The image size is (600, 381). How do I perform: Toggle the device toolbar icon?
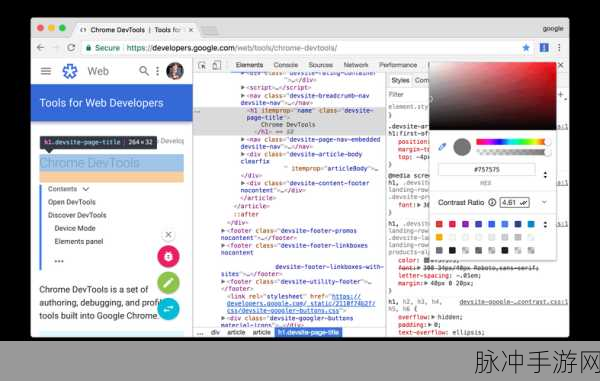tap(217, 65)
